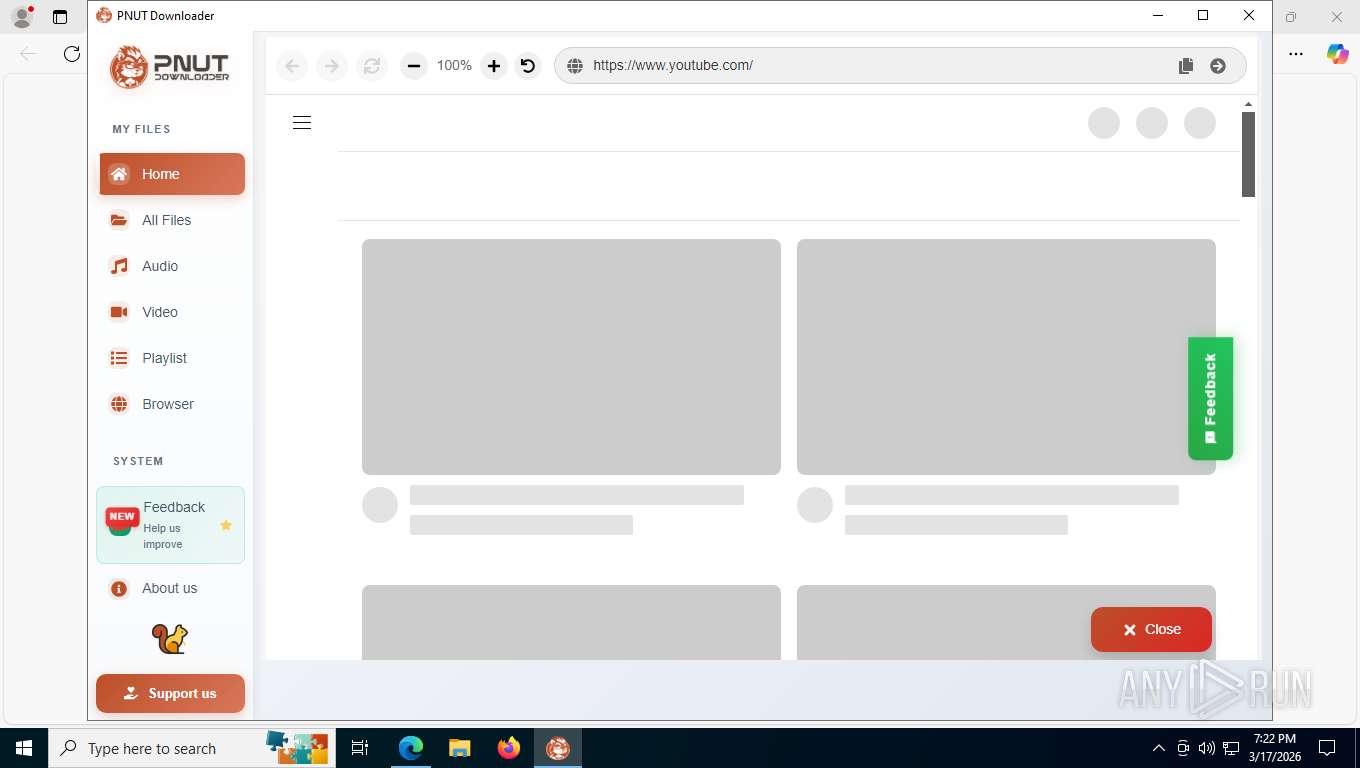Click the Audio music note icon
This screenshot has width=1360, height=768.
tap(119, 266)
